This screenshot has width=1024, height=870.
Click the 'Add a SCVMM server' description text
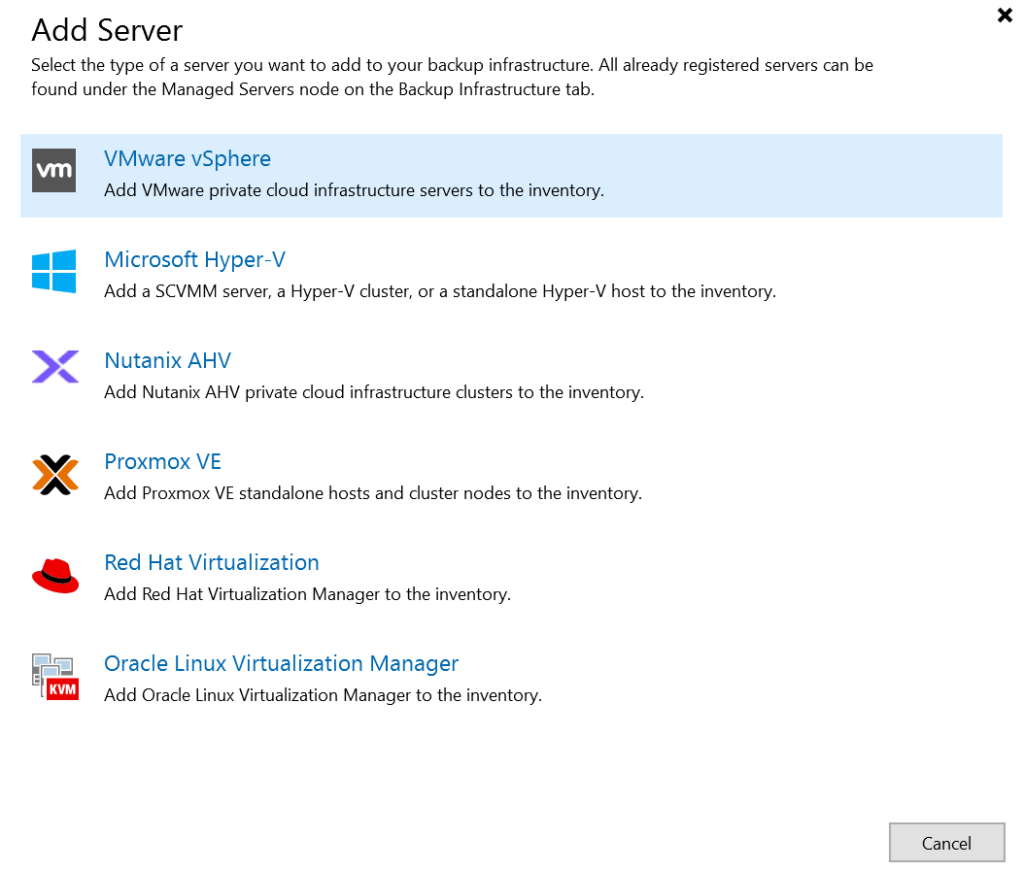tap(440, 291)
